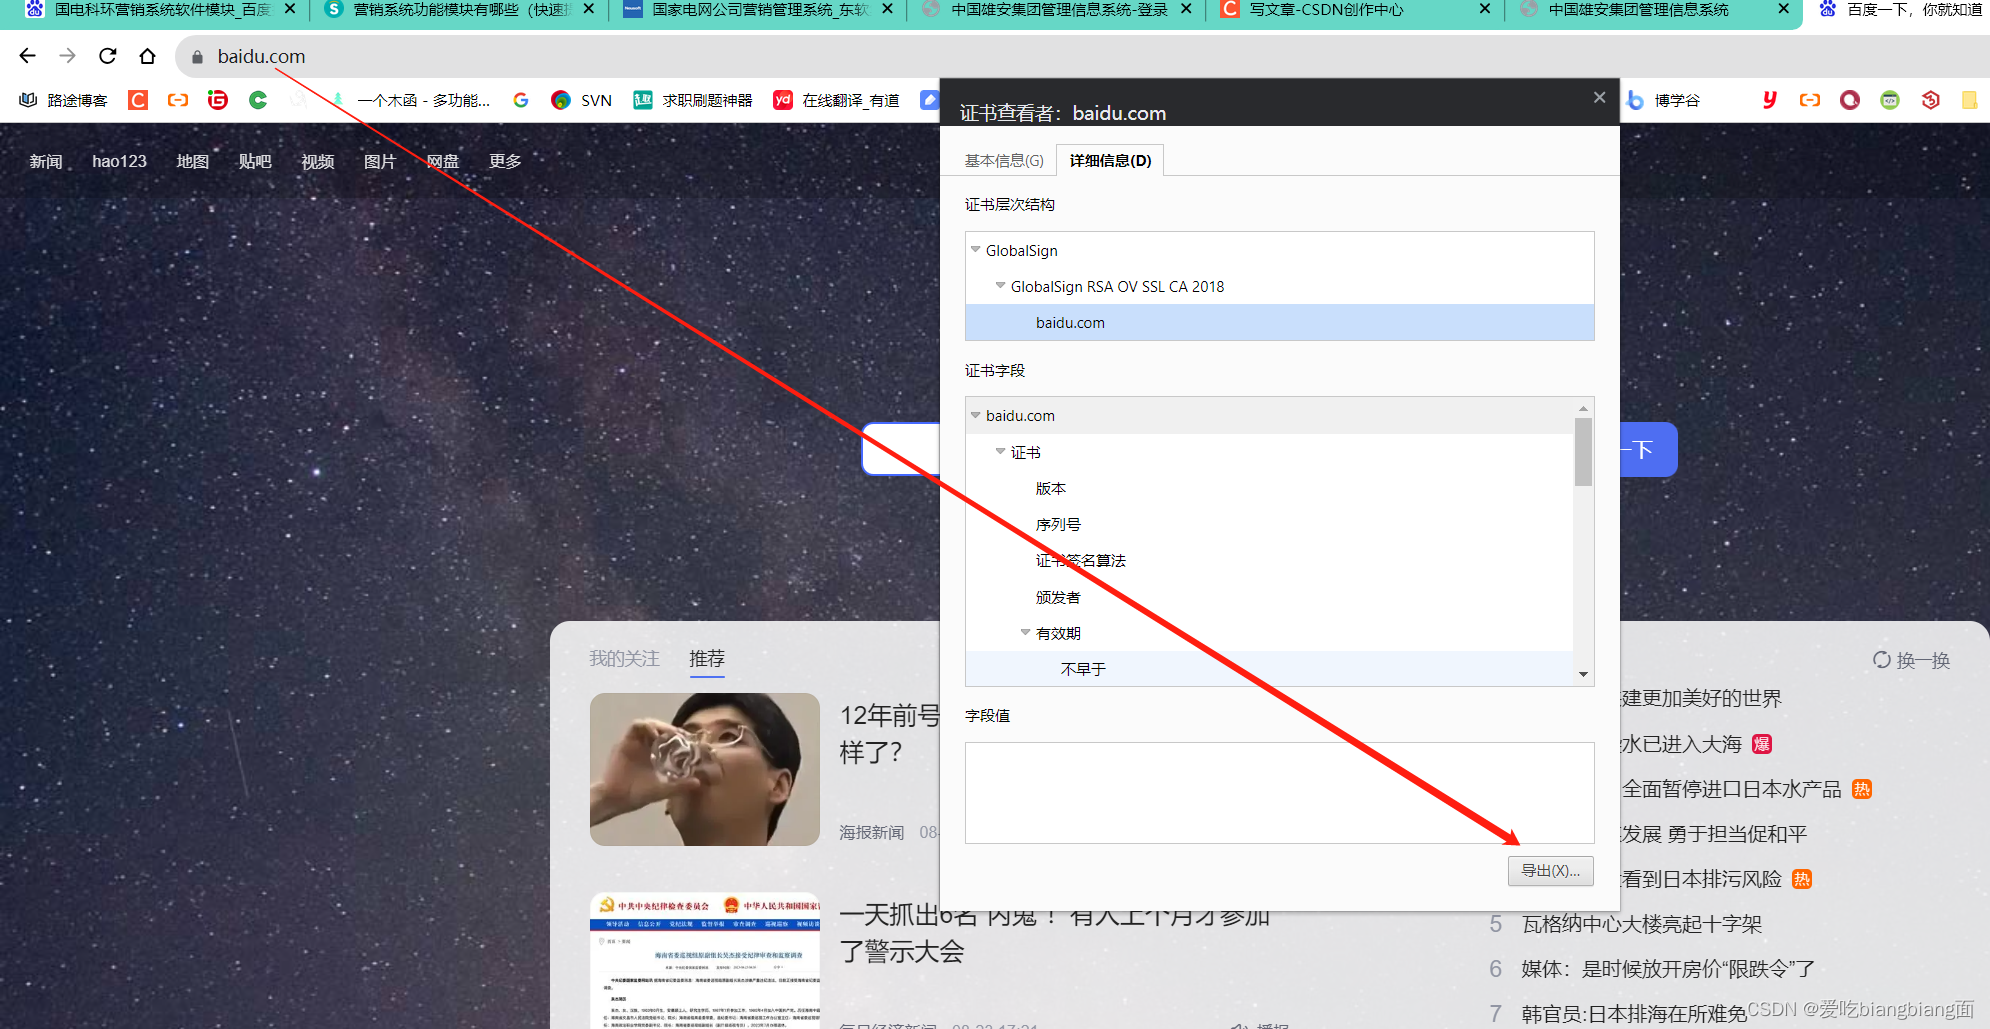
Task: Select the 推荐 feed tab
Action: (707, 658)
